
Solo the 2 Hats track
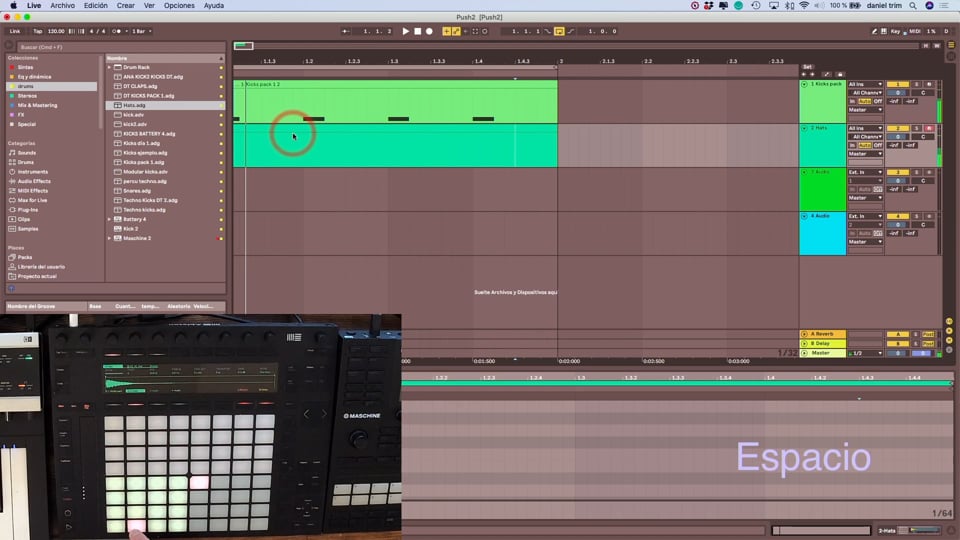[x=917, y=129]
